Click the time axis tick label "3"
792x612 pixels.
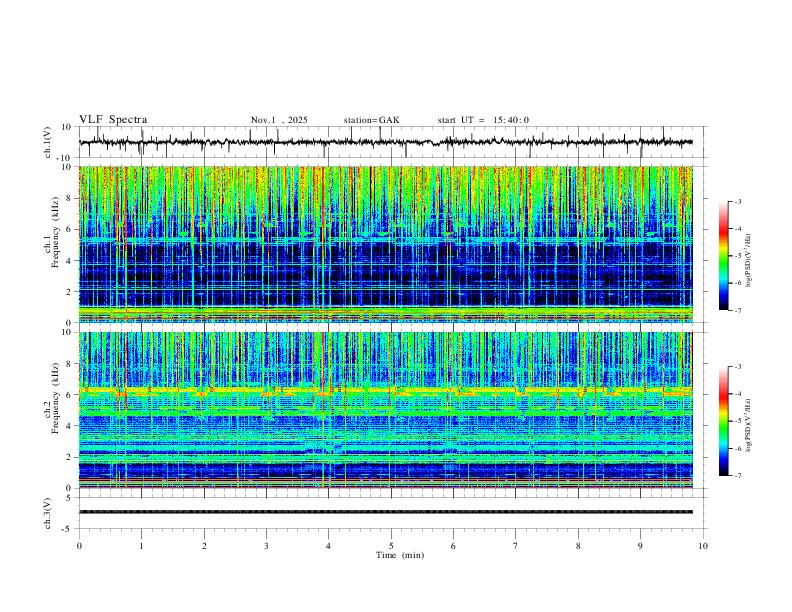click(266, 546)
